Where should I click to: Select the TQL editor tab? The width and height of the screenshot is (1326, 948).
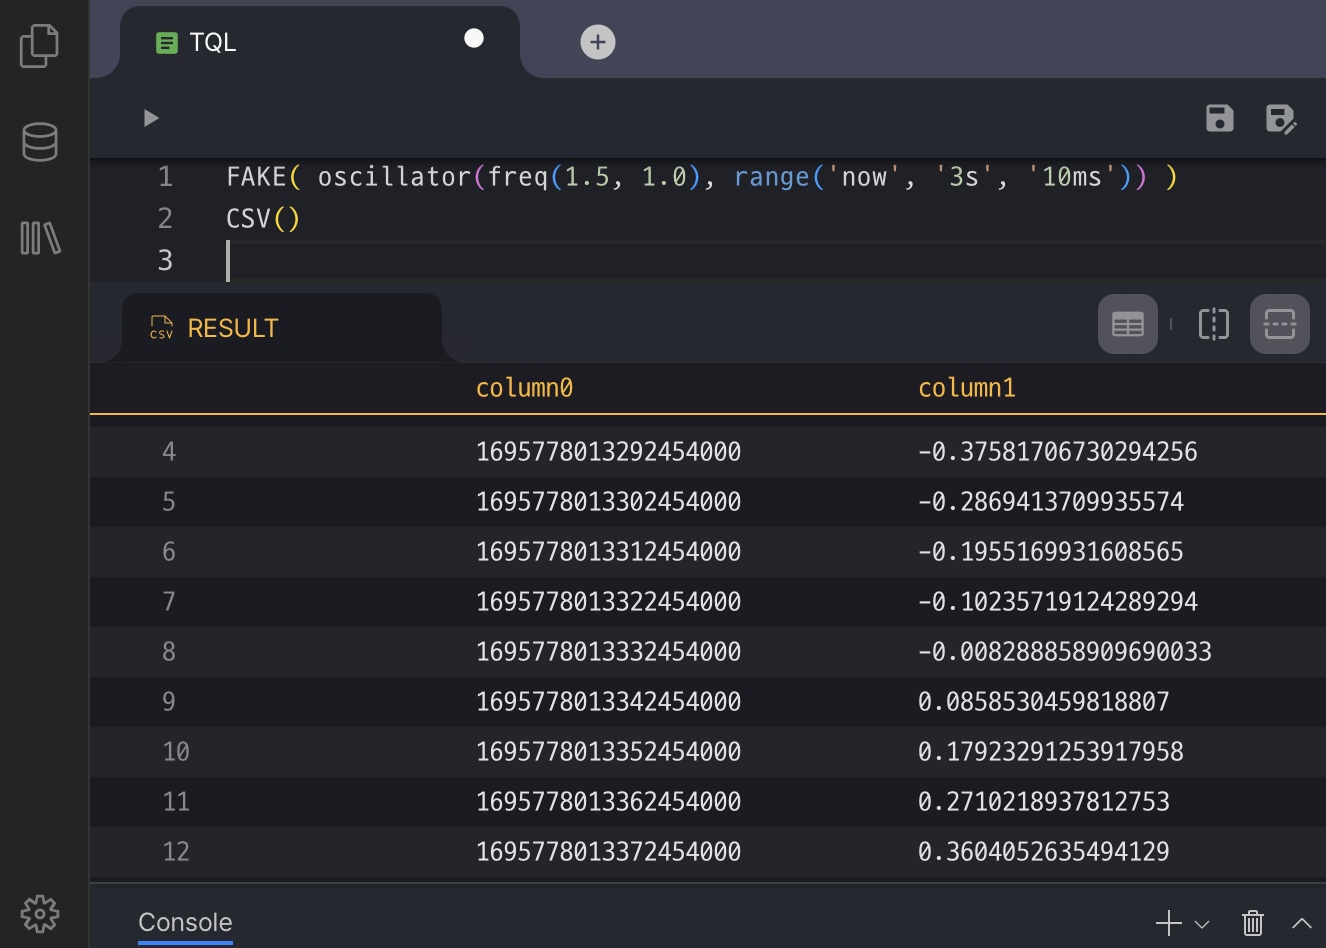pyautogui.click(x=213, y=42)
